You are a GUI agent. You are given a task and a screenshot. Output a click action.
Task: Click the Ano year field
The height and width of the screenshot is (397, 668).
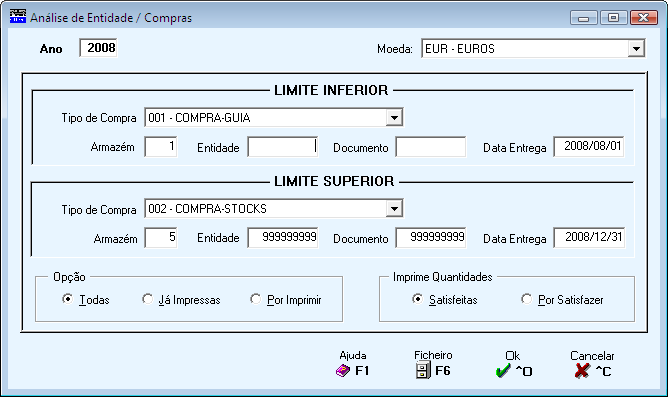(98, 48)
